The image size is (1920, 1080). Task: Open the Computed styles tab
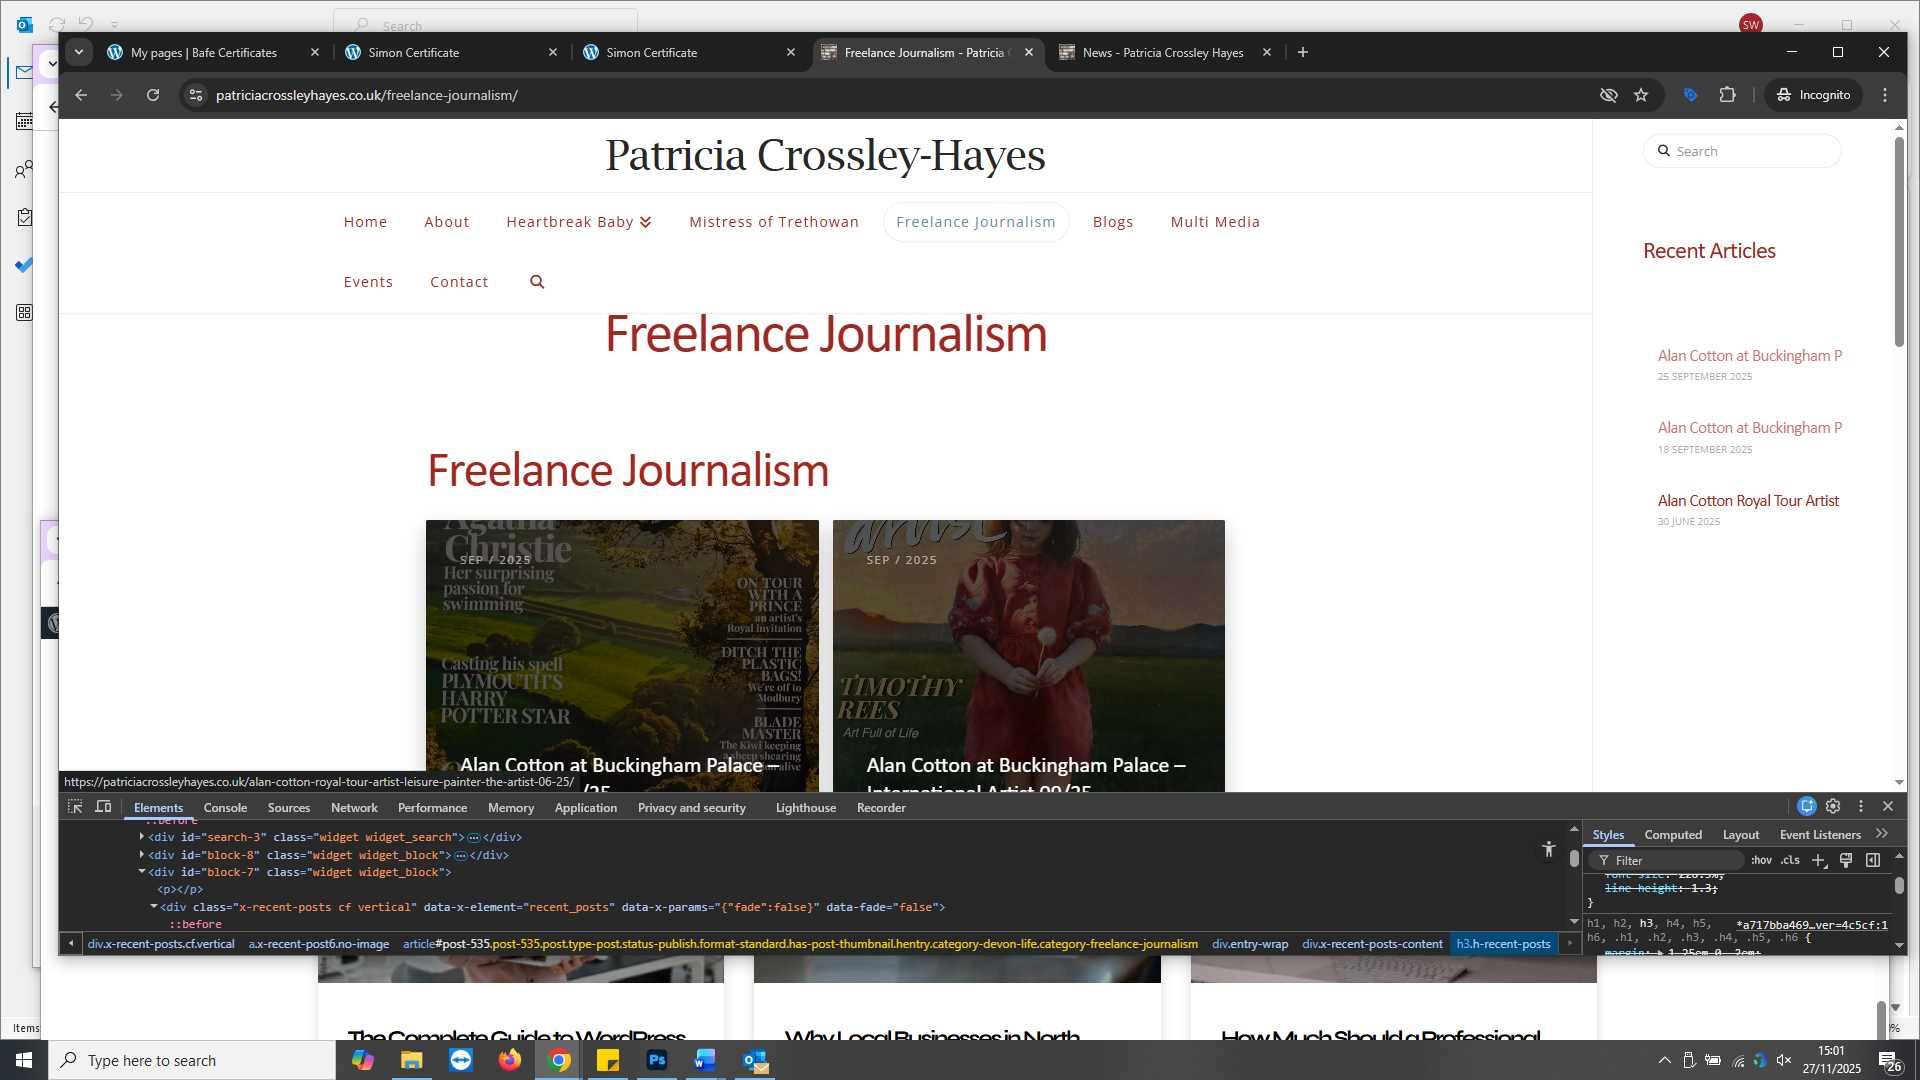tap(1672, 835)
